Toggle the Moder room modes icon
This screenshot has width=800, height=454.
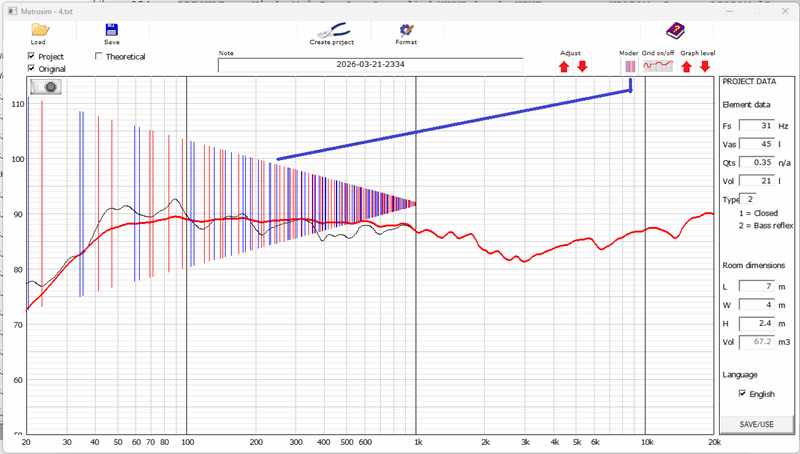point(629,66)
